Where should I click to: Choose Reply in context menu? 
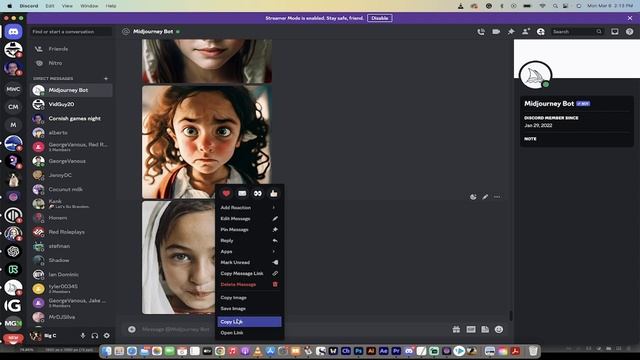tap(249, 241)
